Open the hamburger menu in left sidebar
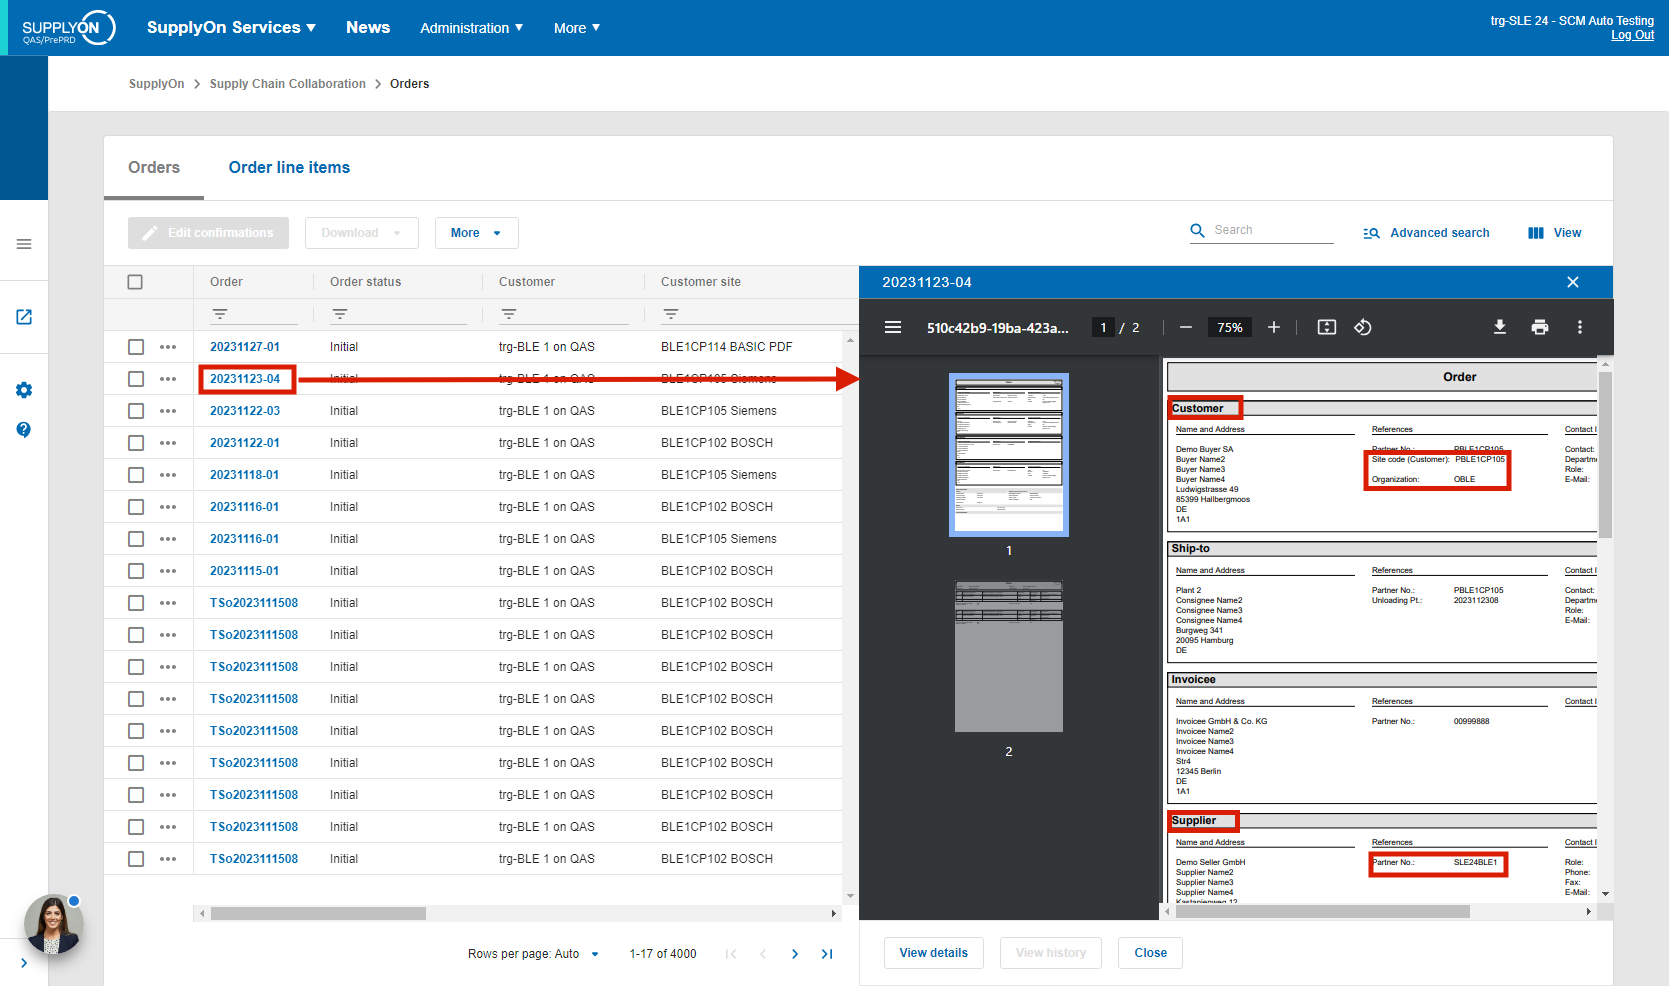1669x986 pixels. [x=24, y=244]
